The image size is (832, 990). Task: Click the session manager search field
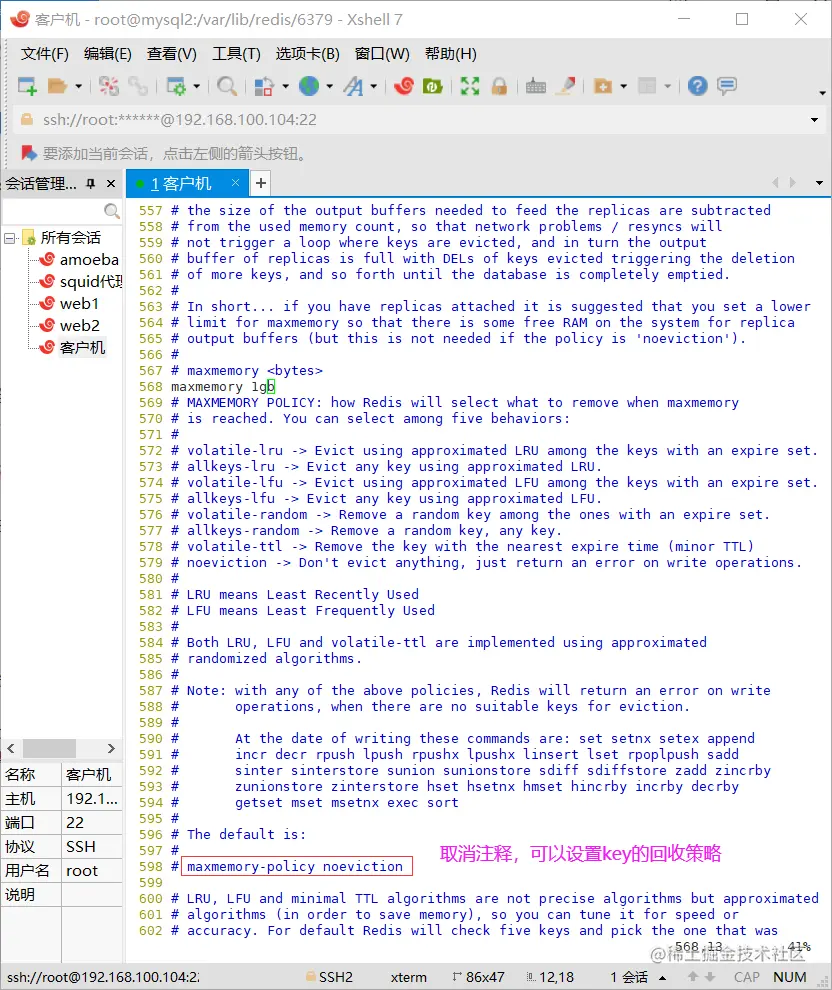click(61, 211)
